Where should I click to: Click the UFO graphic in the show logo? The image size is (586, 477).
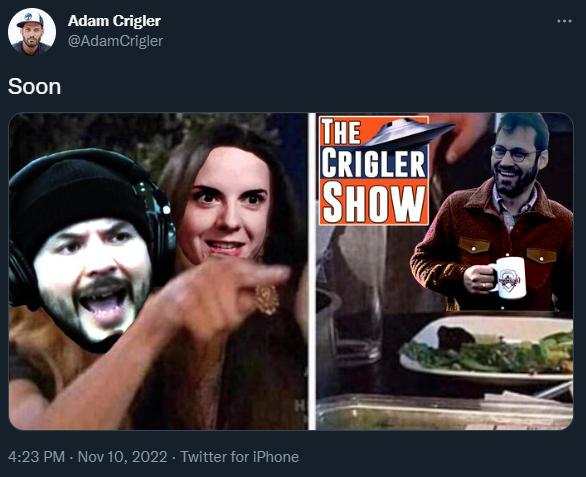point(408,133)
